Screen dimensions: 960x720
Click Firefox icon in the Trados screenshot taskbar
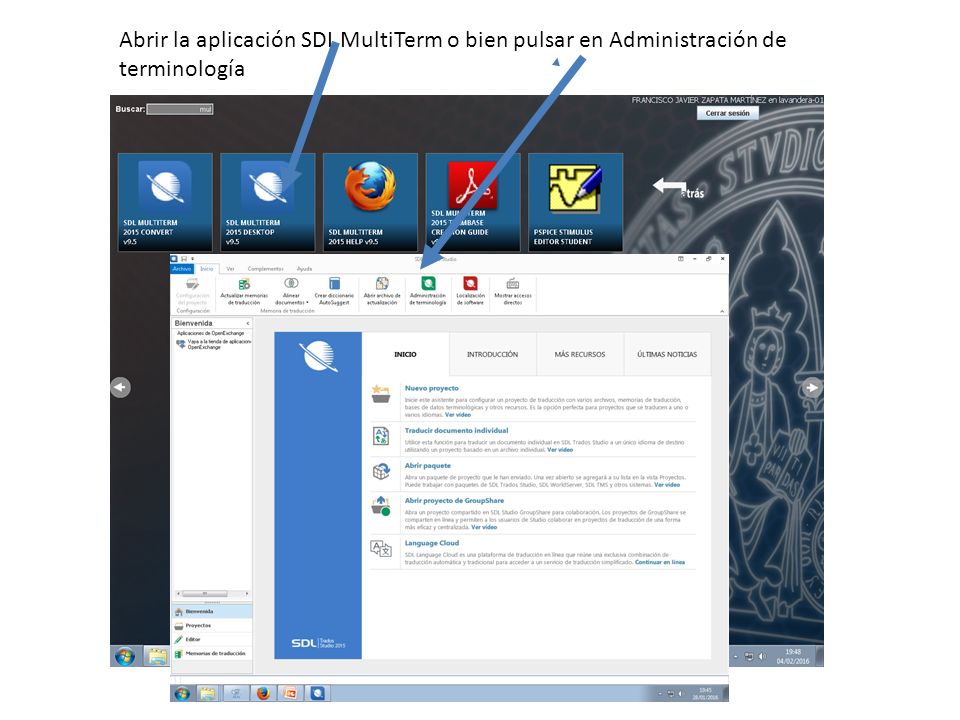(x=263, y=693)
